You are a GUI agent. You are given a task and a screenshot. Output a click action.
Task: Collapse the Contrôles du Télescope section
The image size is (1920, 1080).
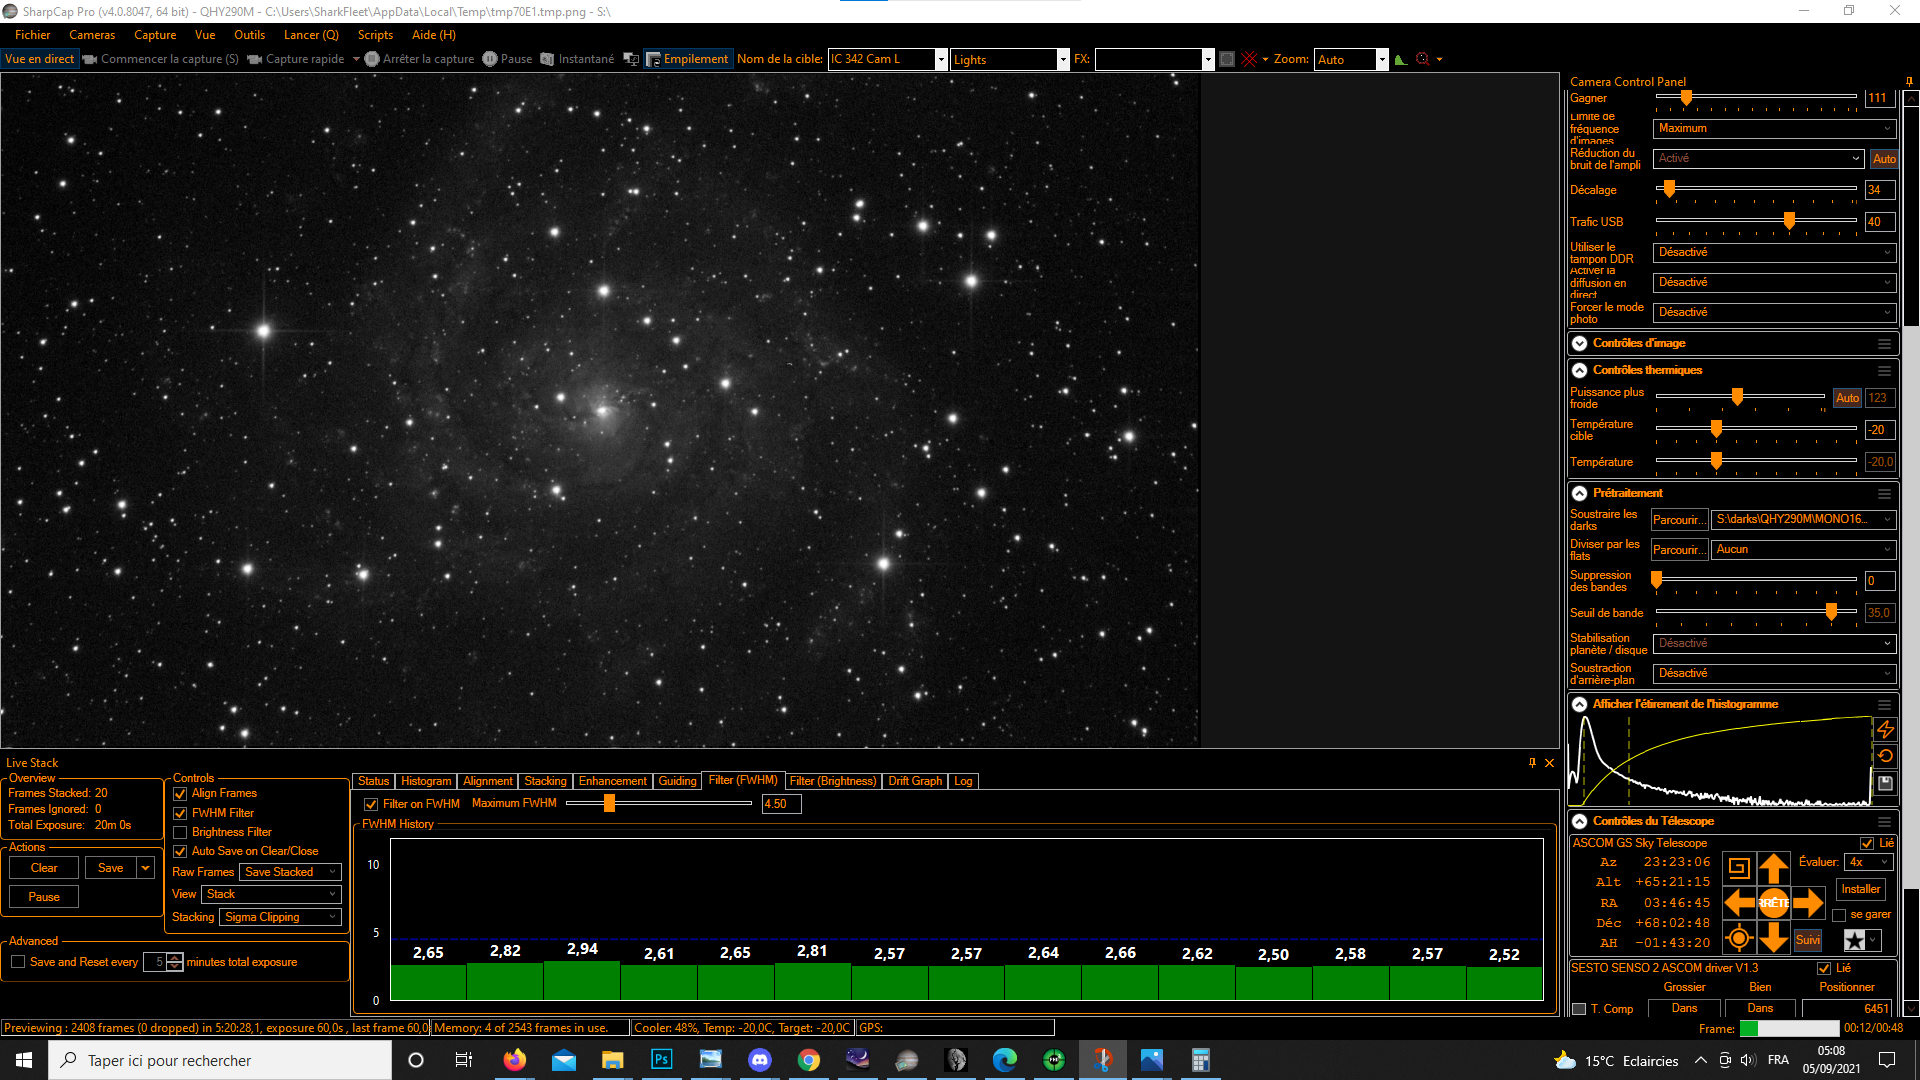coord(1579,821)
